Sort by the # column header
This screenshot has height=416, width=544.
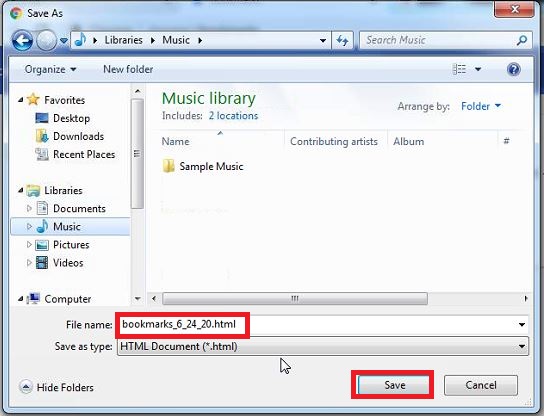(507, 141)
